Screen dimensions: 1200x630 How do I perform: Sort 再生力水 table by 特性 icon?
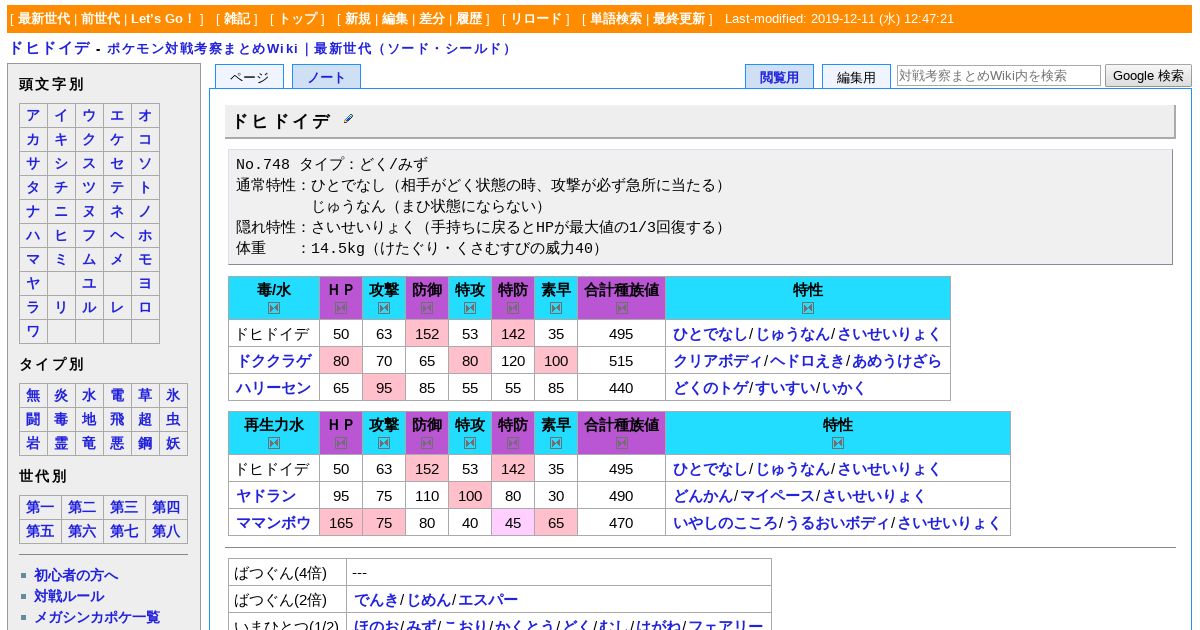[838, 443]
